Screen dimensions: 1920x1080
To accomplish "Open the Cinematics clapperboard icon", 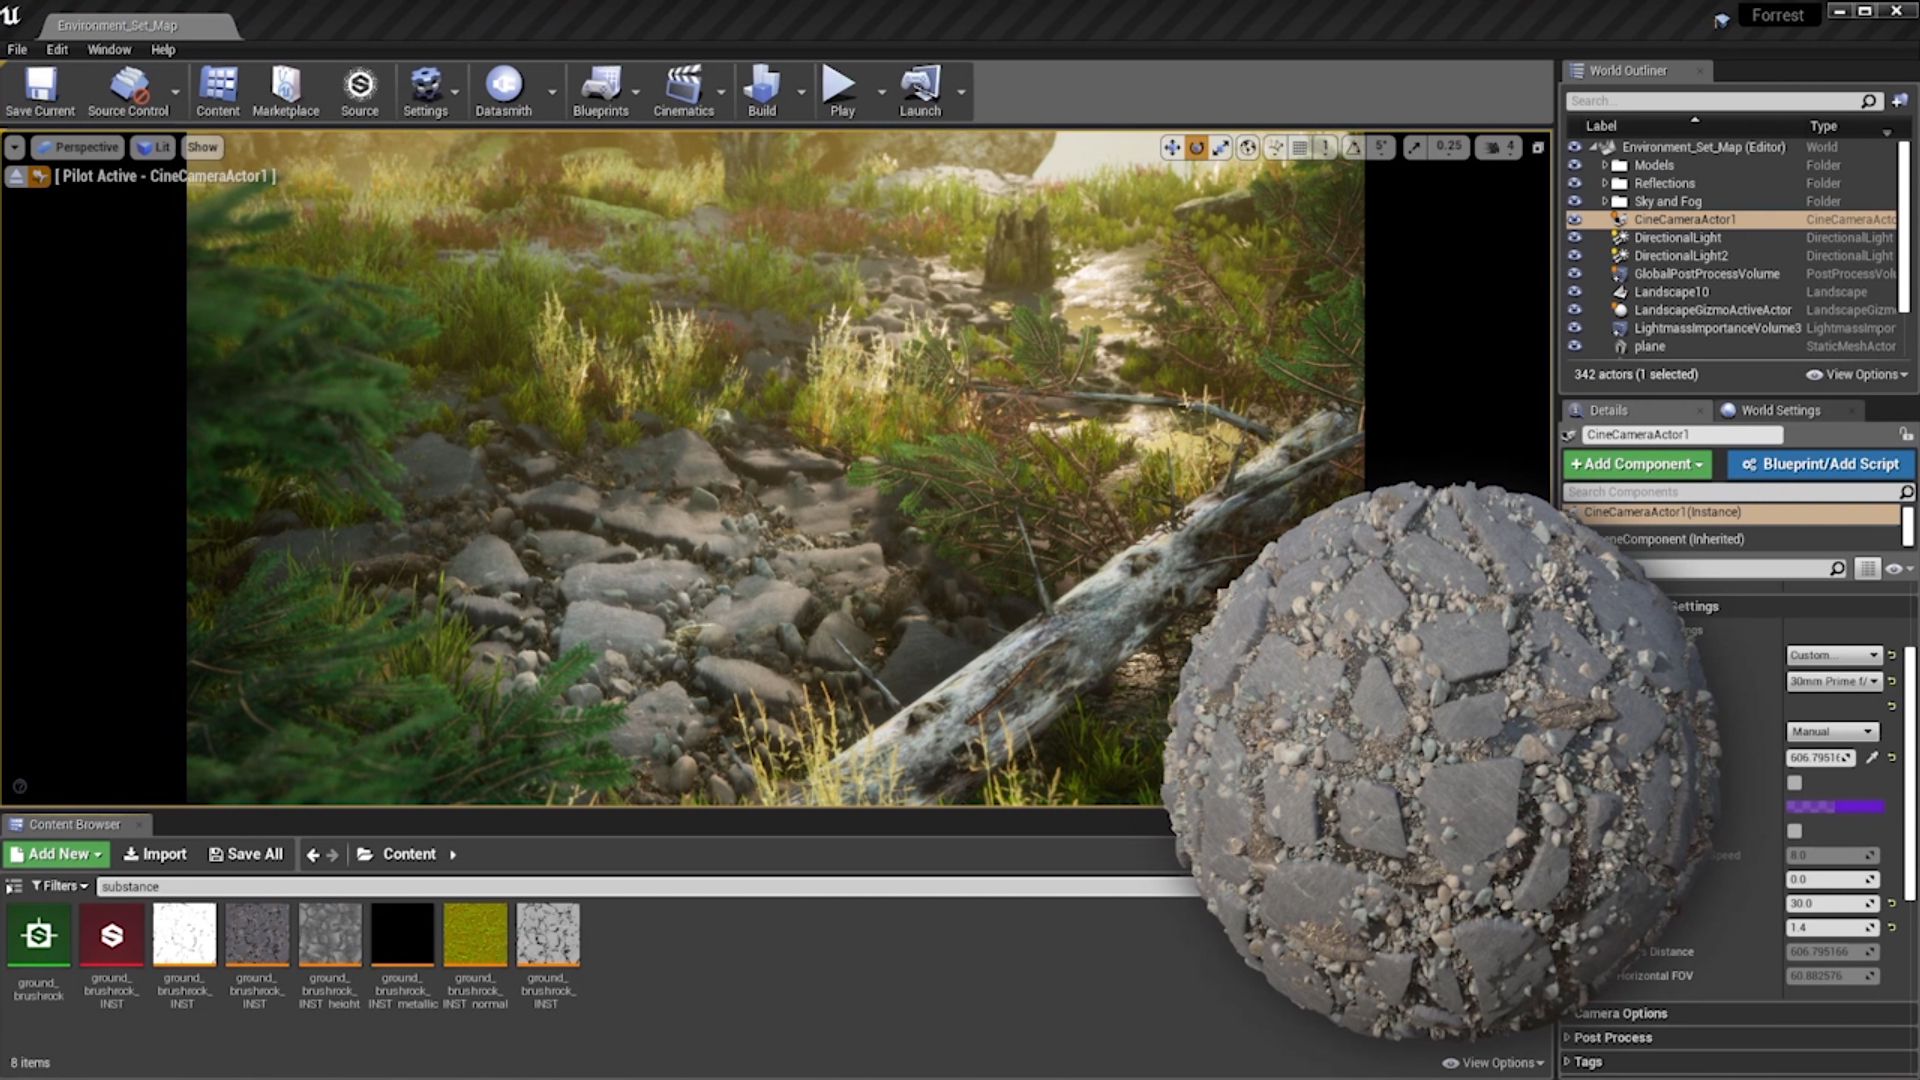I will point(683,86).
